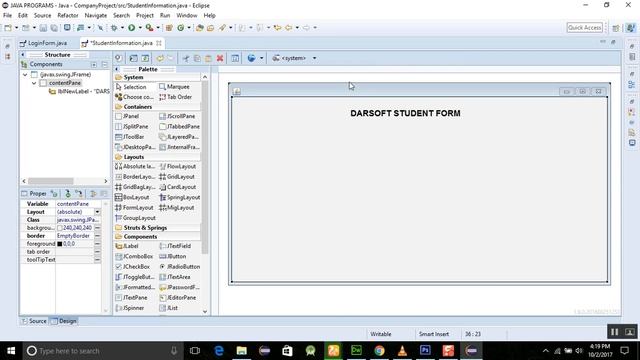
Task: Activate the Selection tool
Action: click(131, 87)
